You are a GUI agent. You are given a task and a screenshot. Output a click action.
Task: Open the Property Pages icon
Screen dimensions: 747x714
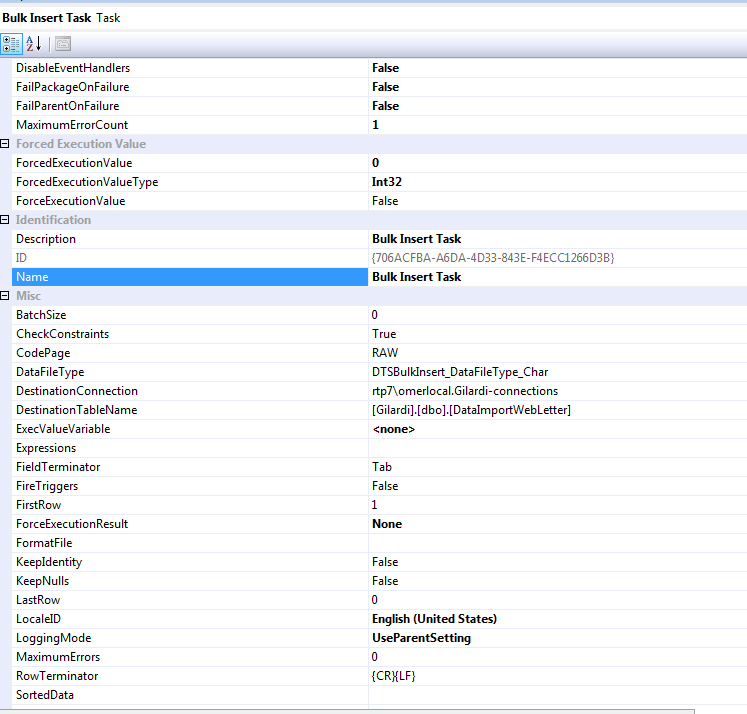pyautogui.click(x=63, y=44)
